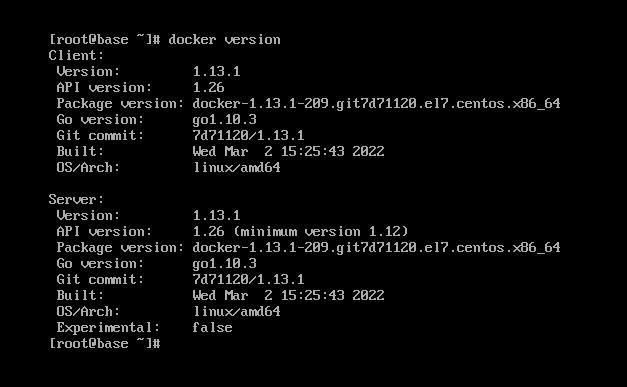Click the Server Version value 1.13.1
627x387 pixels.
point(216,215)
